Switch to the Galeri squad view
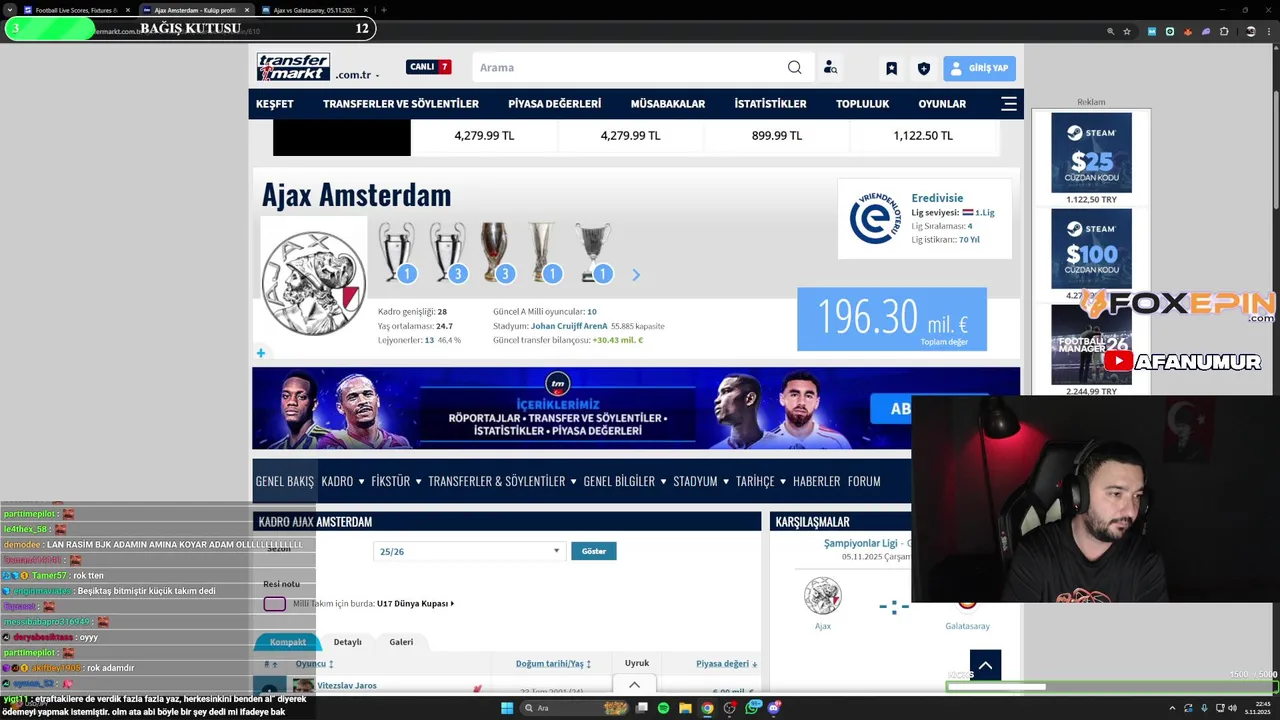 [x=401, y=642]
